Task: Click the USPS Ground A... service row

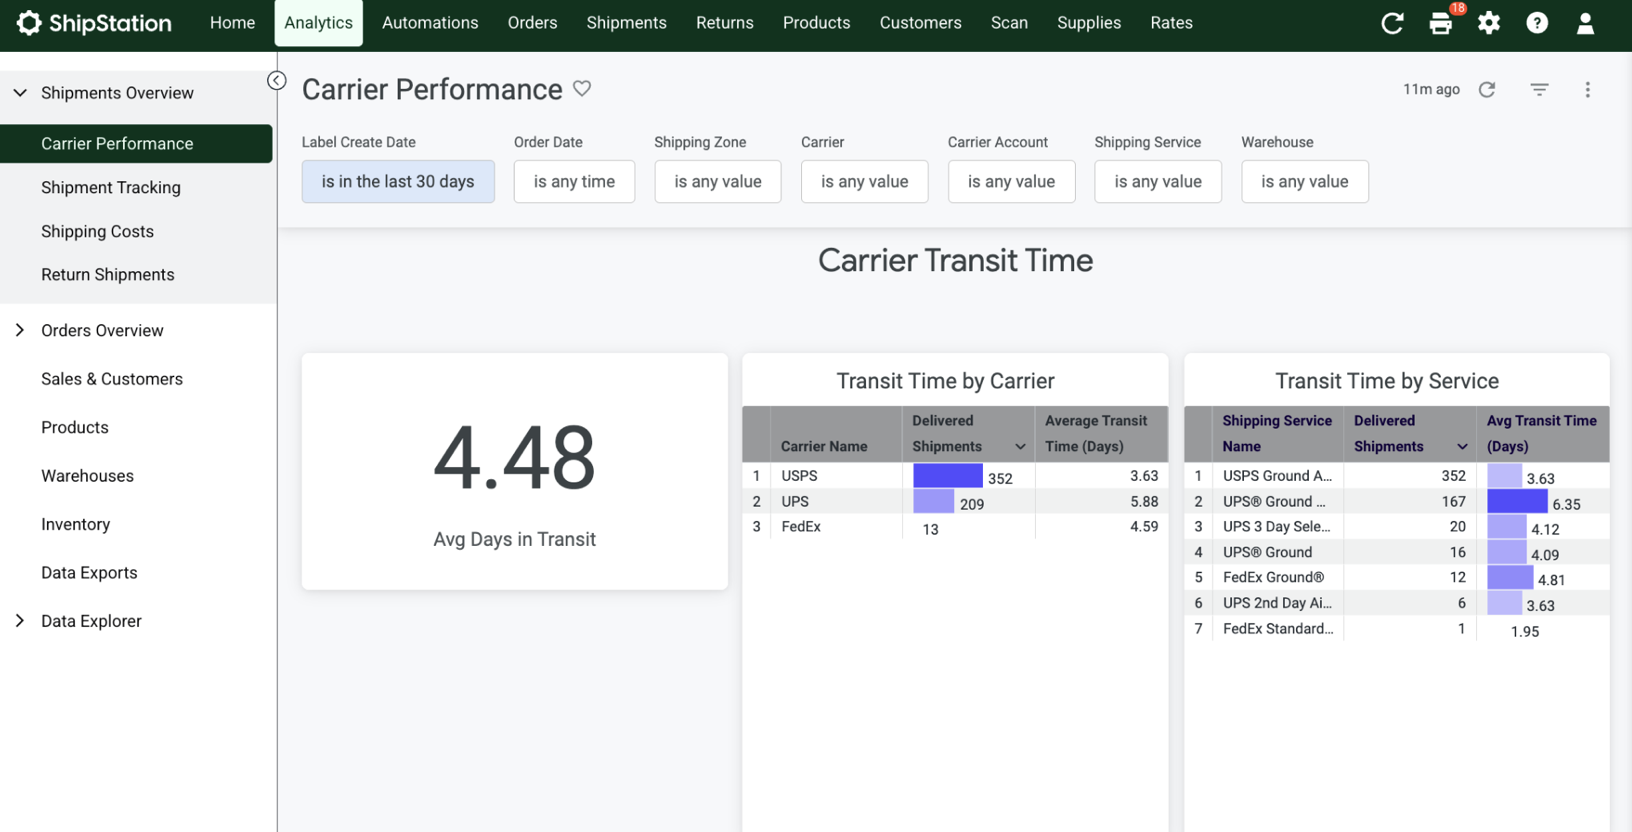Action: coord(1277,476)
